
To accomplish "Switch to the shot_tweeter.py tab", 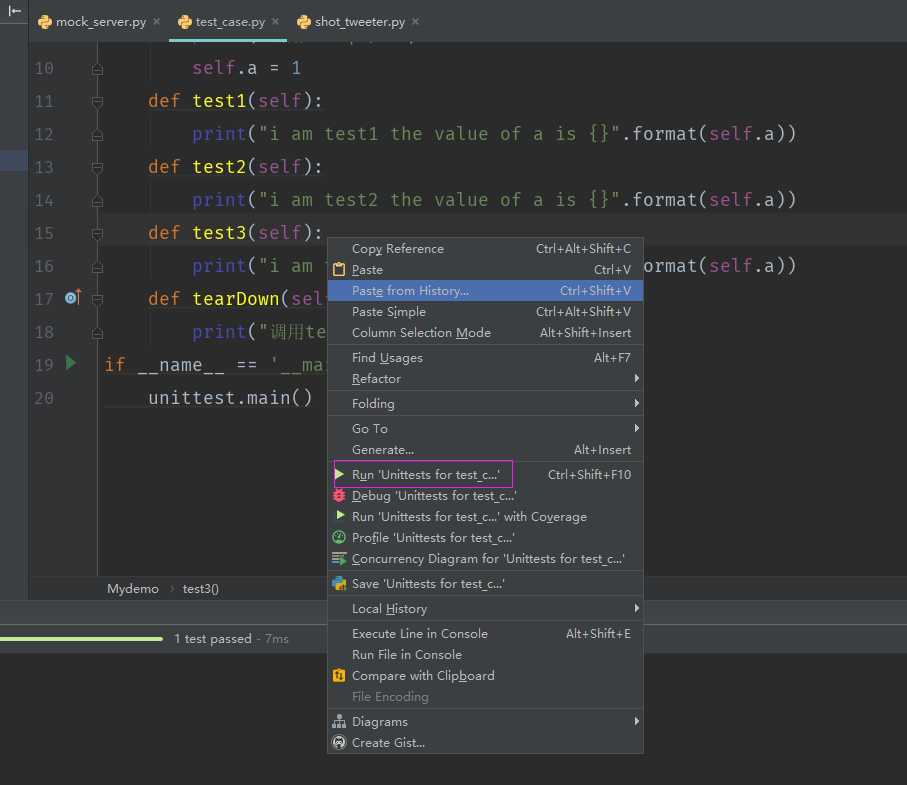I will pos(358,22).
